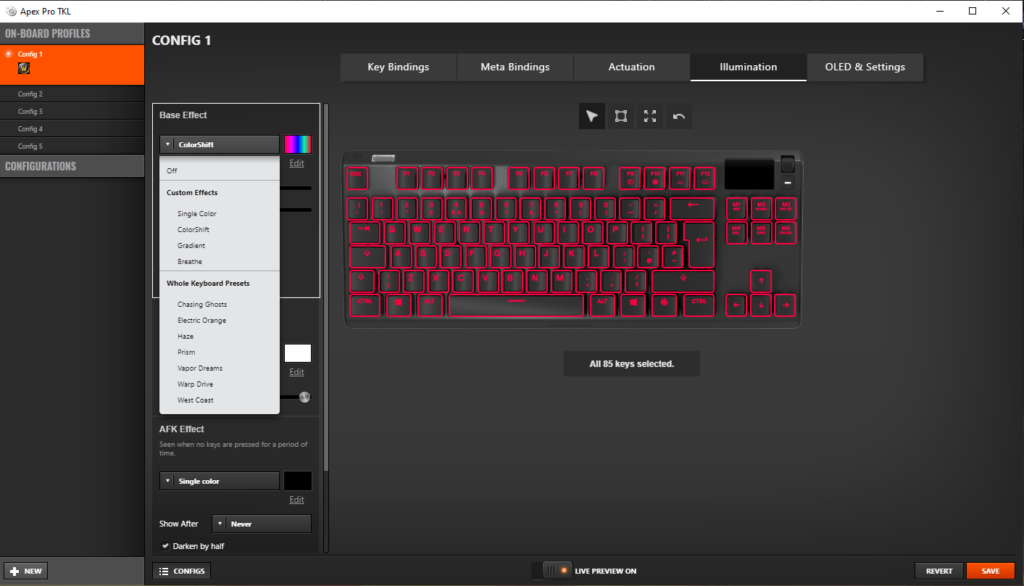Open the AFK Single color dropdown
This screenshot has height=586, width=1024.
(219, 481)
